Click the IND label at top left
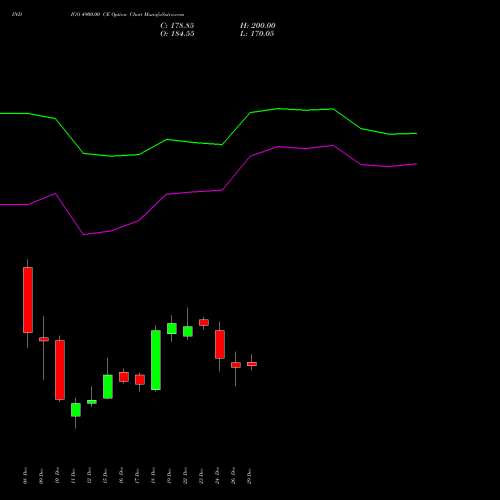 click(17, 15)
